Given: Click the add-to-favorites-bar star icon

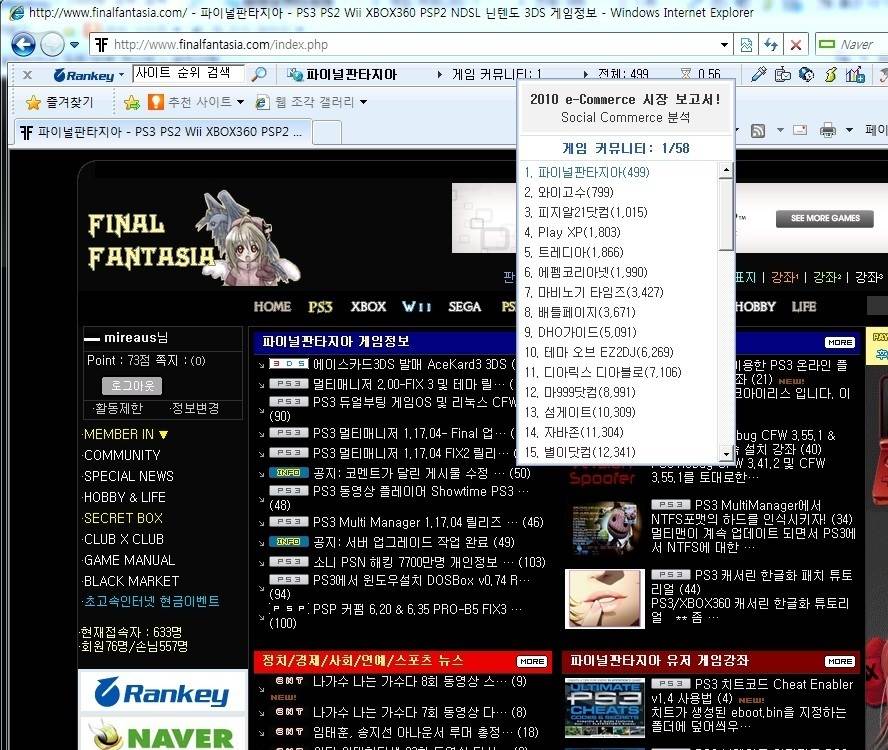Looking at the screenshot, I should coord(131,102).
